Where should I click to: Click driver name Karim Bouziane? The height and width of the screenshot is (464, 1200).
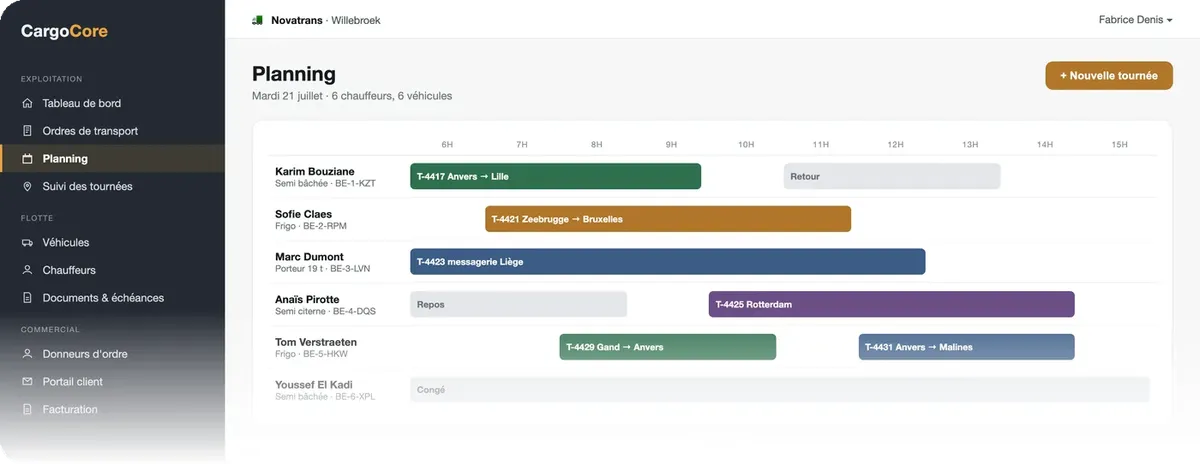pyautogui.click(x=315, y=171)
